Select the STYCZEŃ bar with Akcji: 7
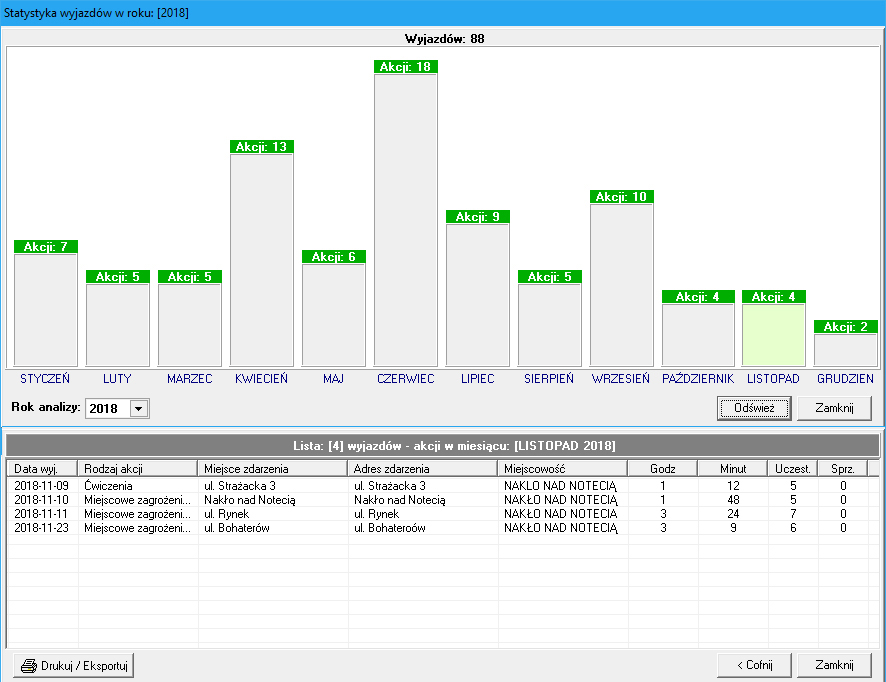Viewport: 886px width, 682px height. point(46,310)
